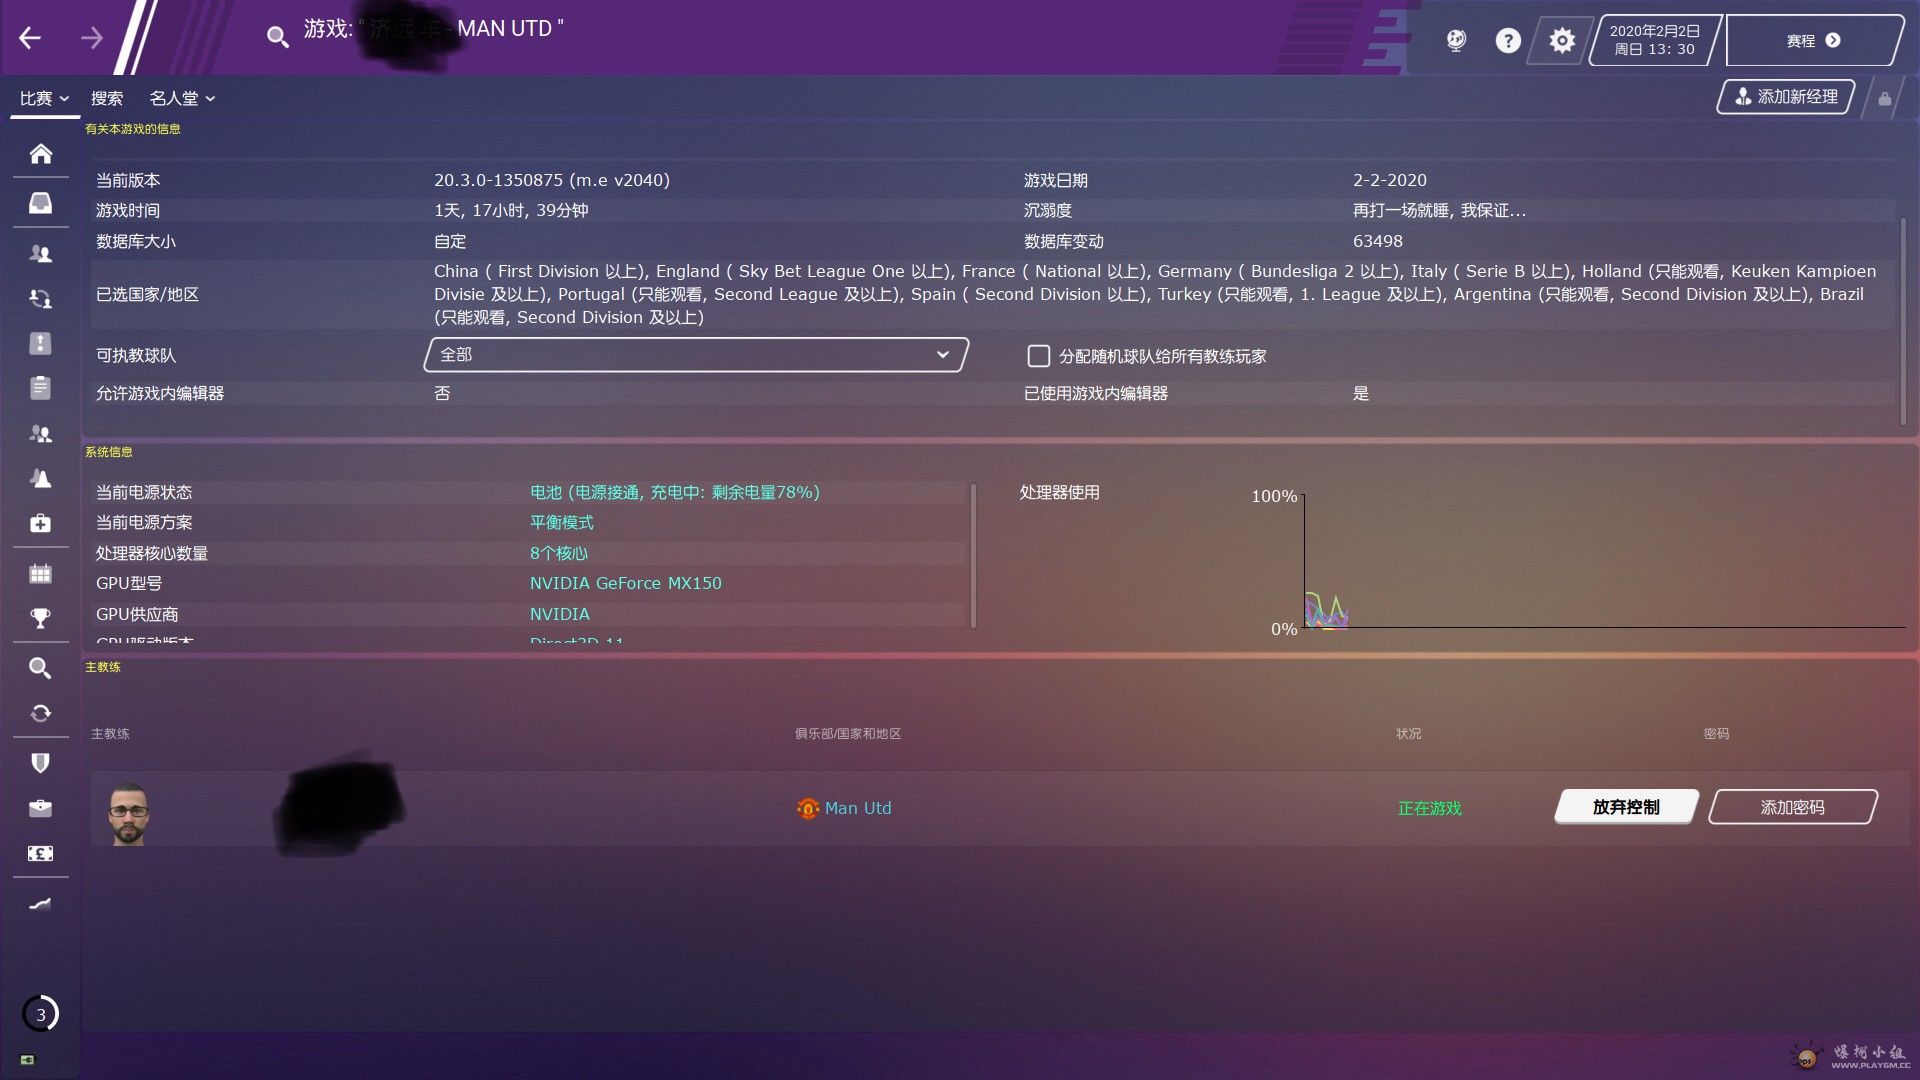
Task: Click the 平衡模式 power plan value
Action: pos(561,522)
